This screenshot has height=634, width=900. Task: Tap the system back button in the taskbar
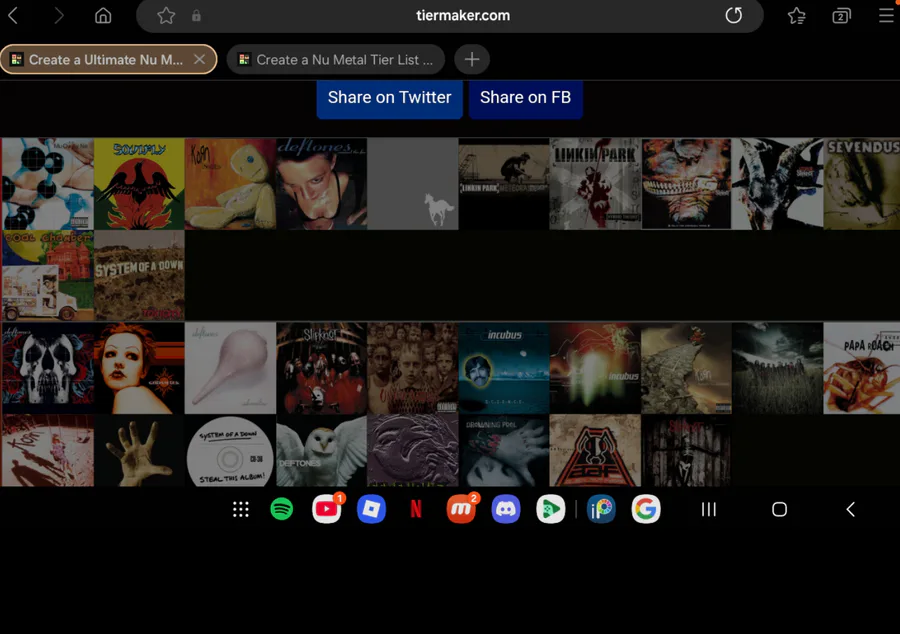coord(851,509)
